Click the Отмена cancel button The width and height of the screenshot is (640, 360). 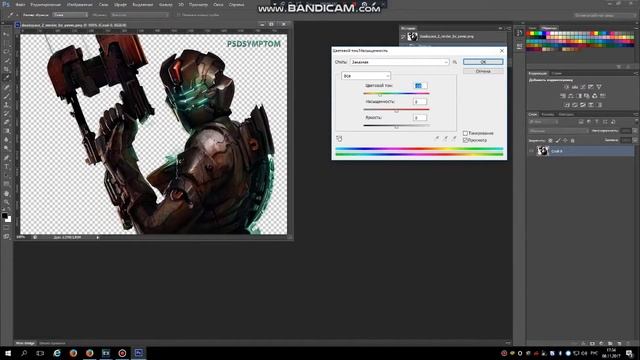[483, 71]
